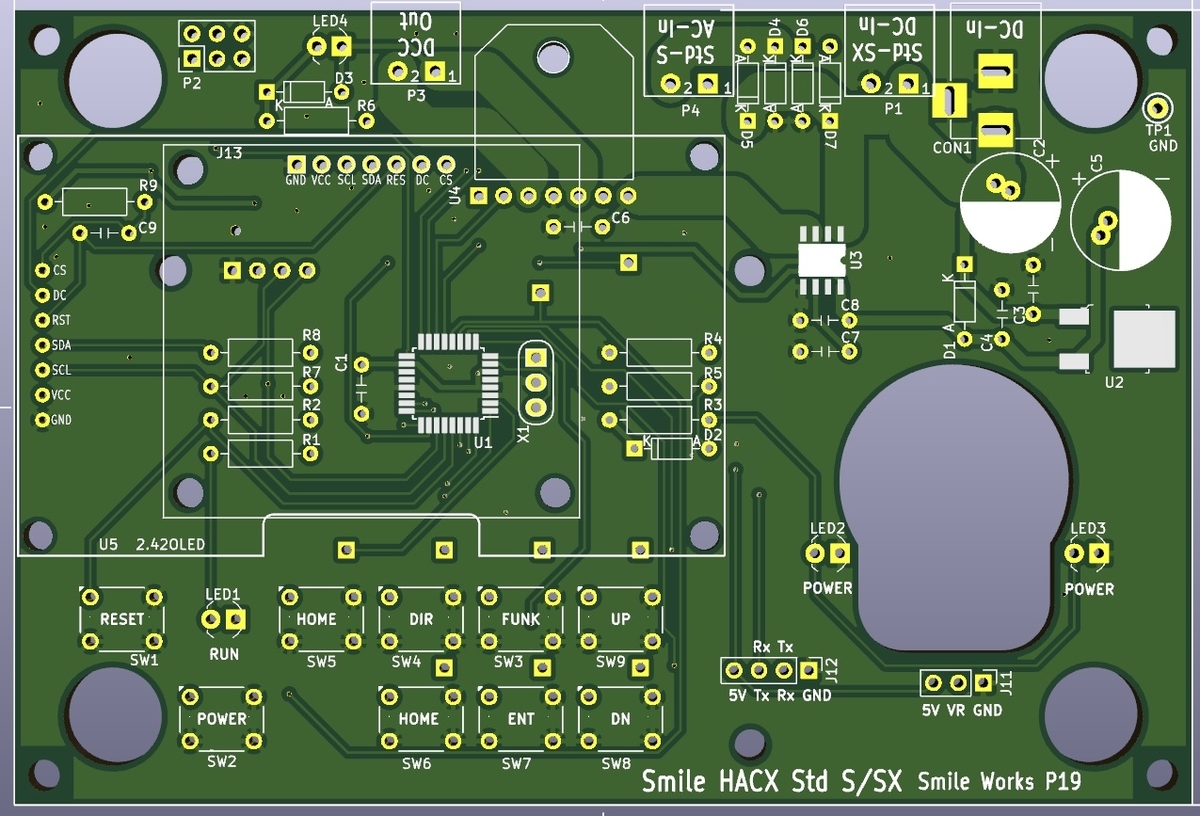Viewport: 1200px width, 816px height.
Task: Click the D2 diode
Action: coord(671,449)
